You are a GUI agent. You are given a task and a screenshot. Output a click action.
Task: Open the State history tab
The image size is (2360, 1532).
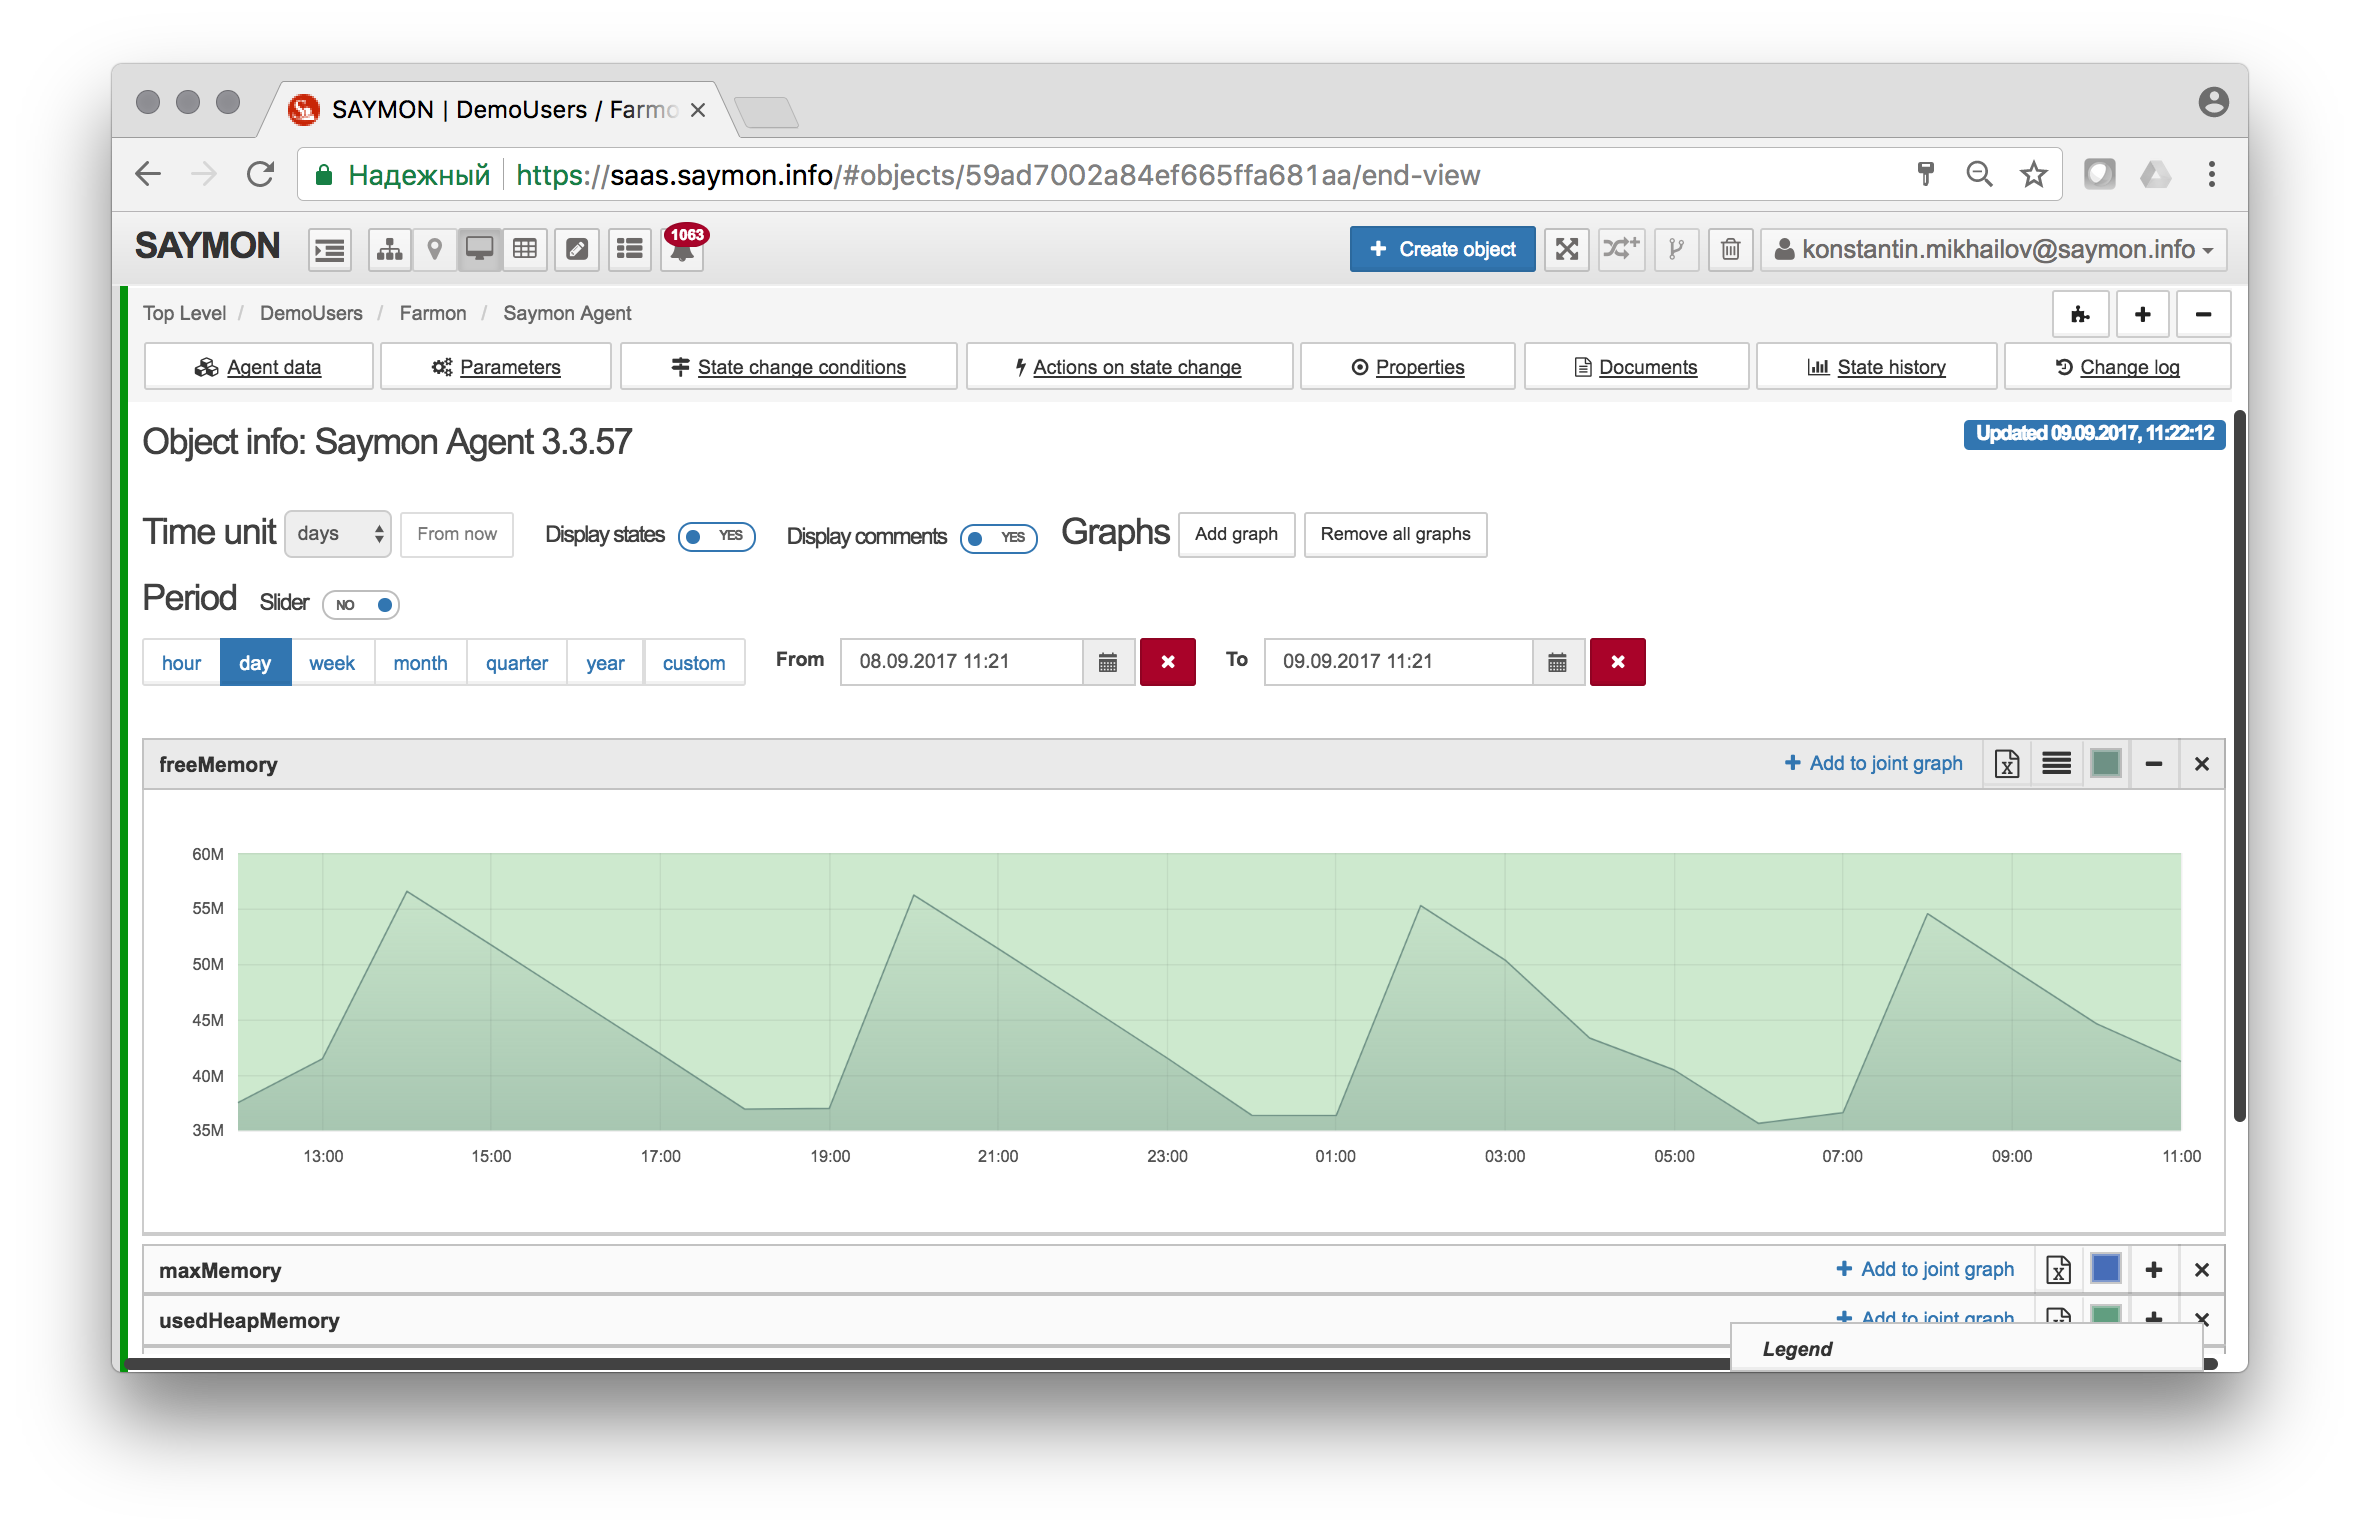pos(1877,367)
